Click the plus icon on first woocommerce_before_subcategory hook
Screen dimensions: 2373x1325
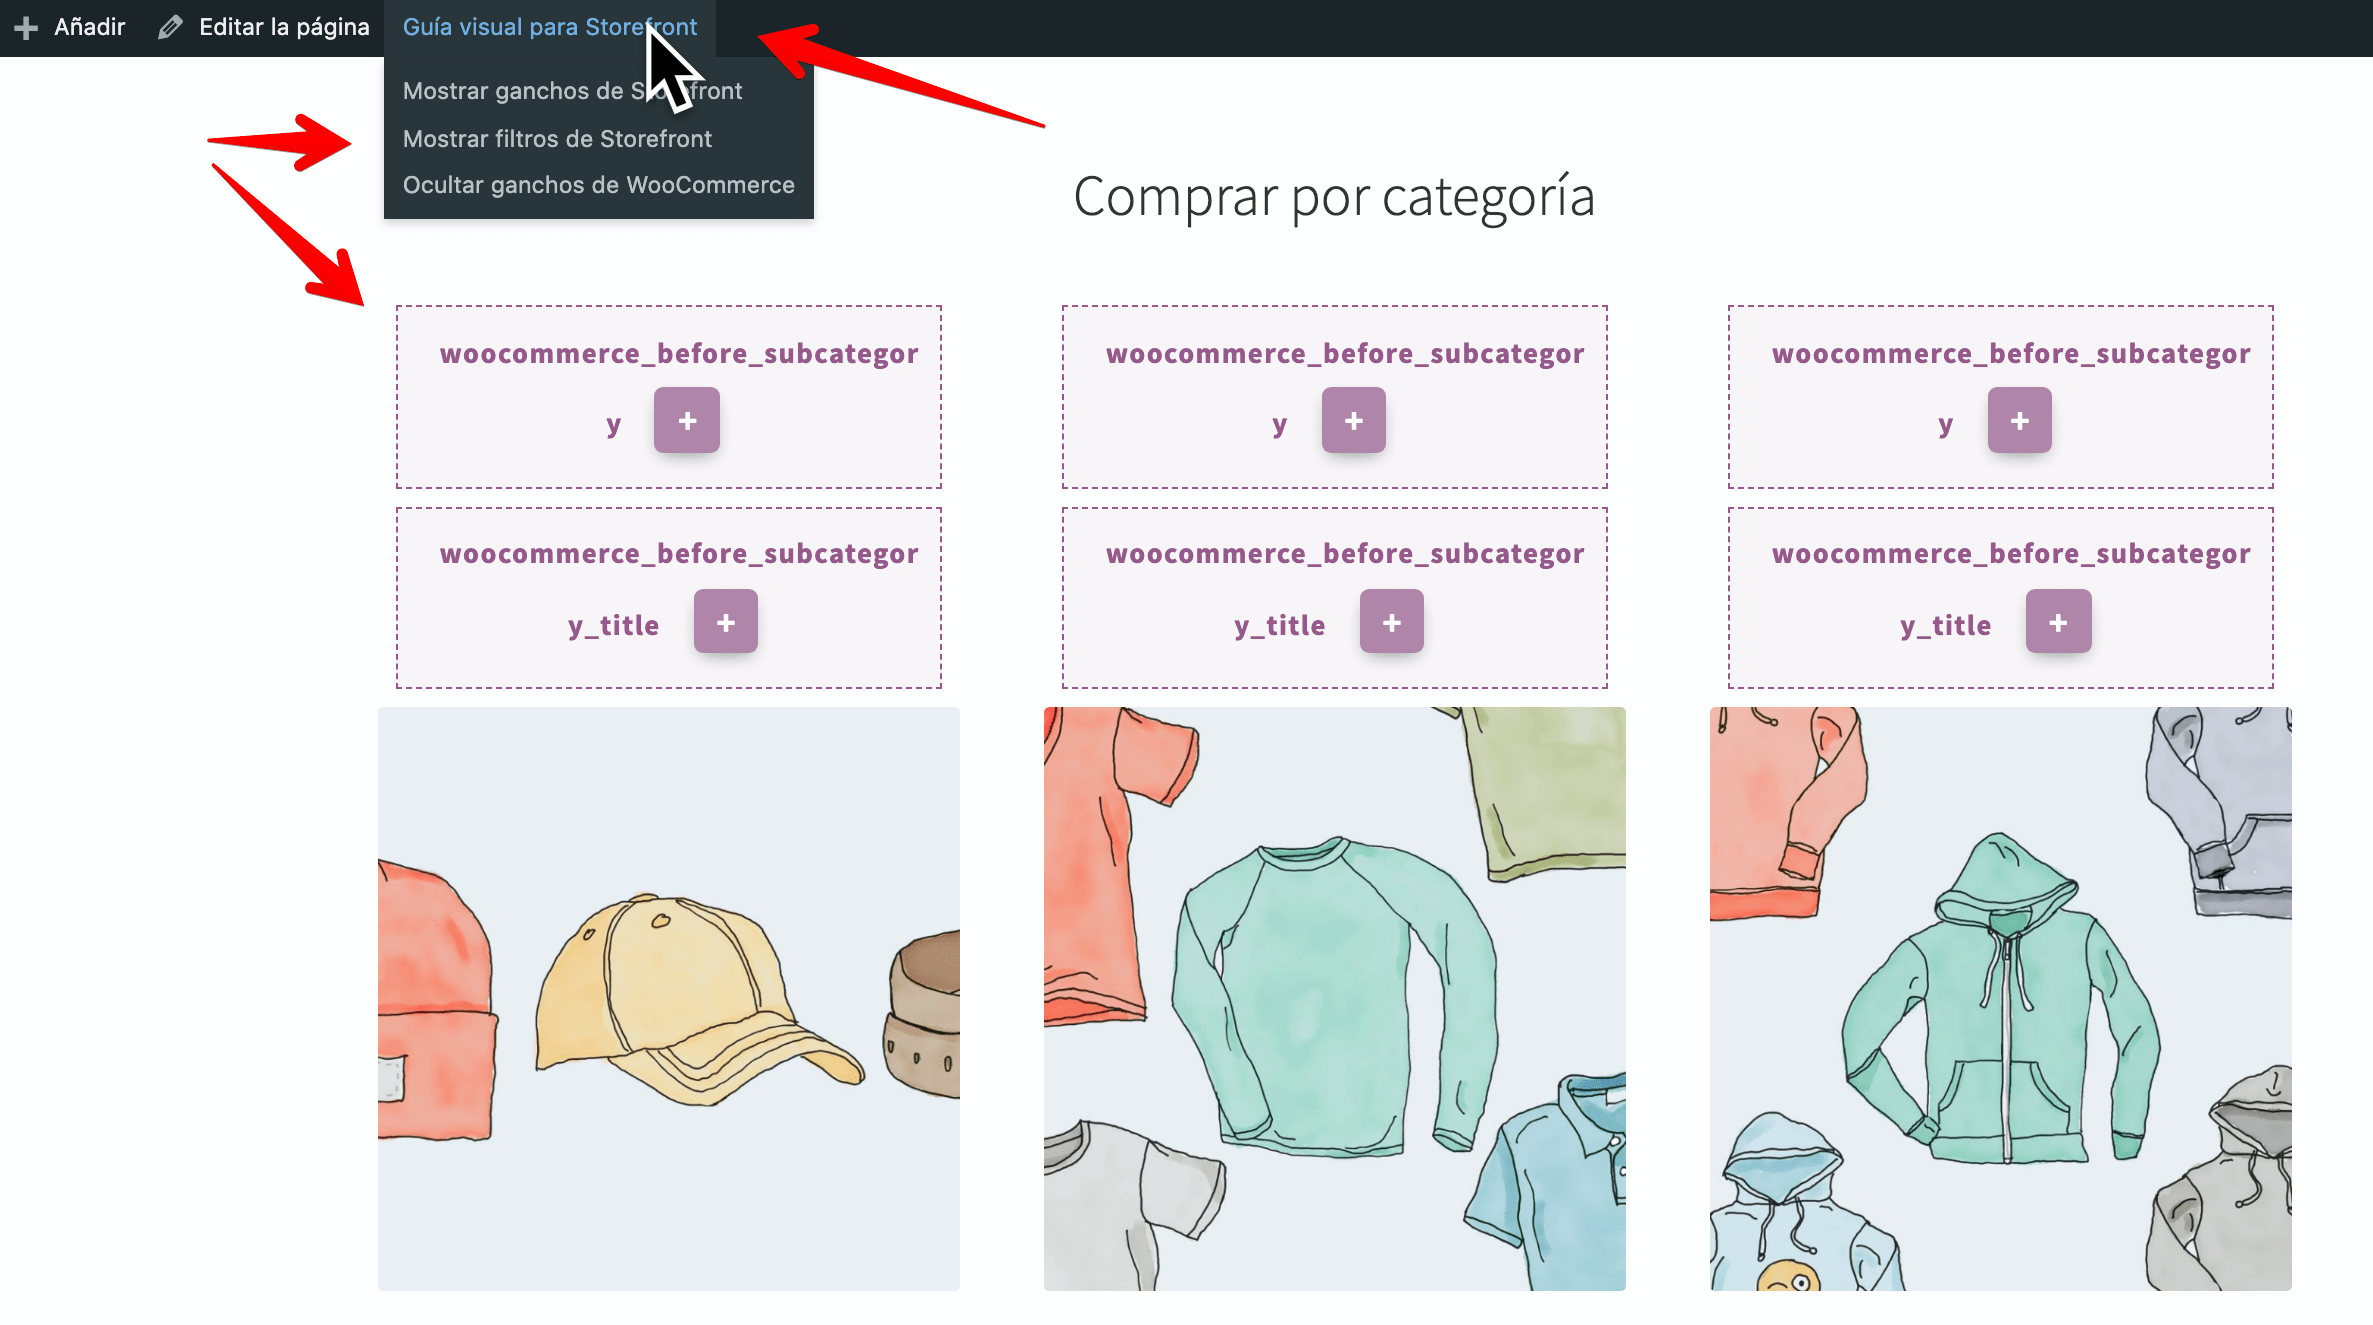pos(688,419)
